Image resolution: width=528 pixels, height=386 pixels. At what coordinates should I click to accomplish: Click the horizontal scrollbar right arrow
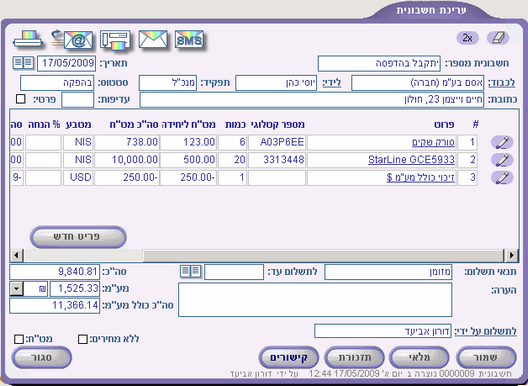tap(511, 255)
